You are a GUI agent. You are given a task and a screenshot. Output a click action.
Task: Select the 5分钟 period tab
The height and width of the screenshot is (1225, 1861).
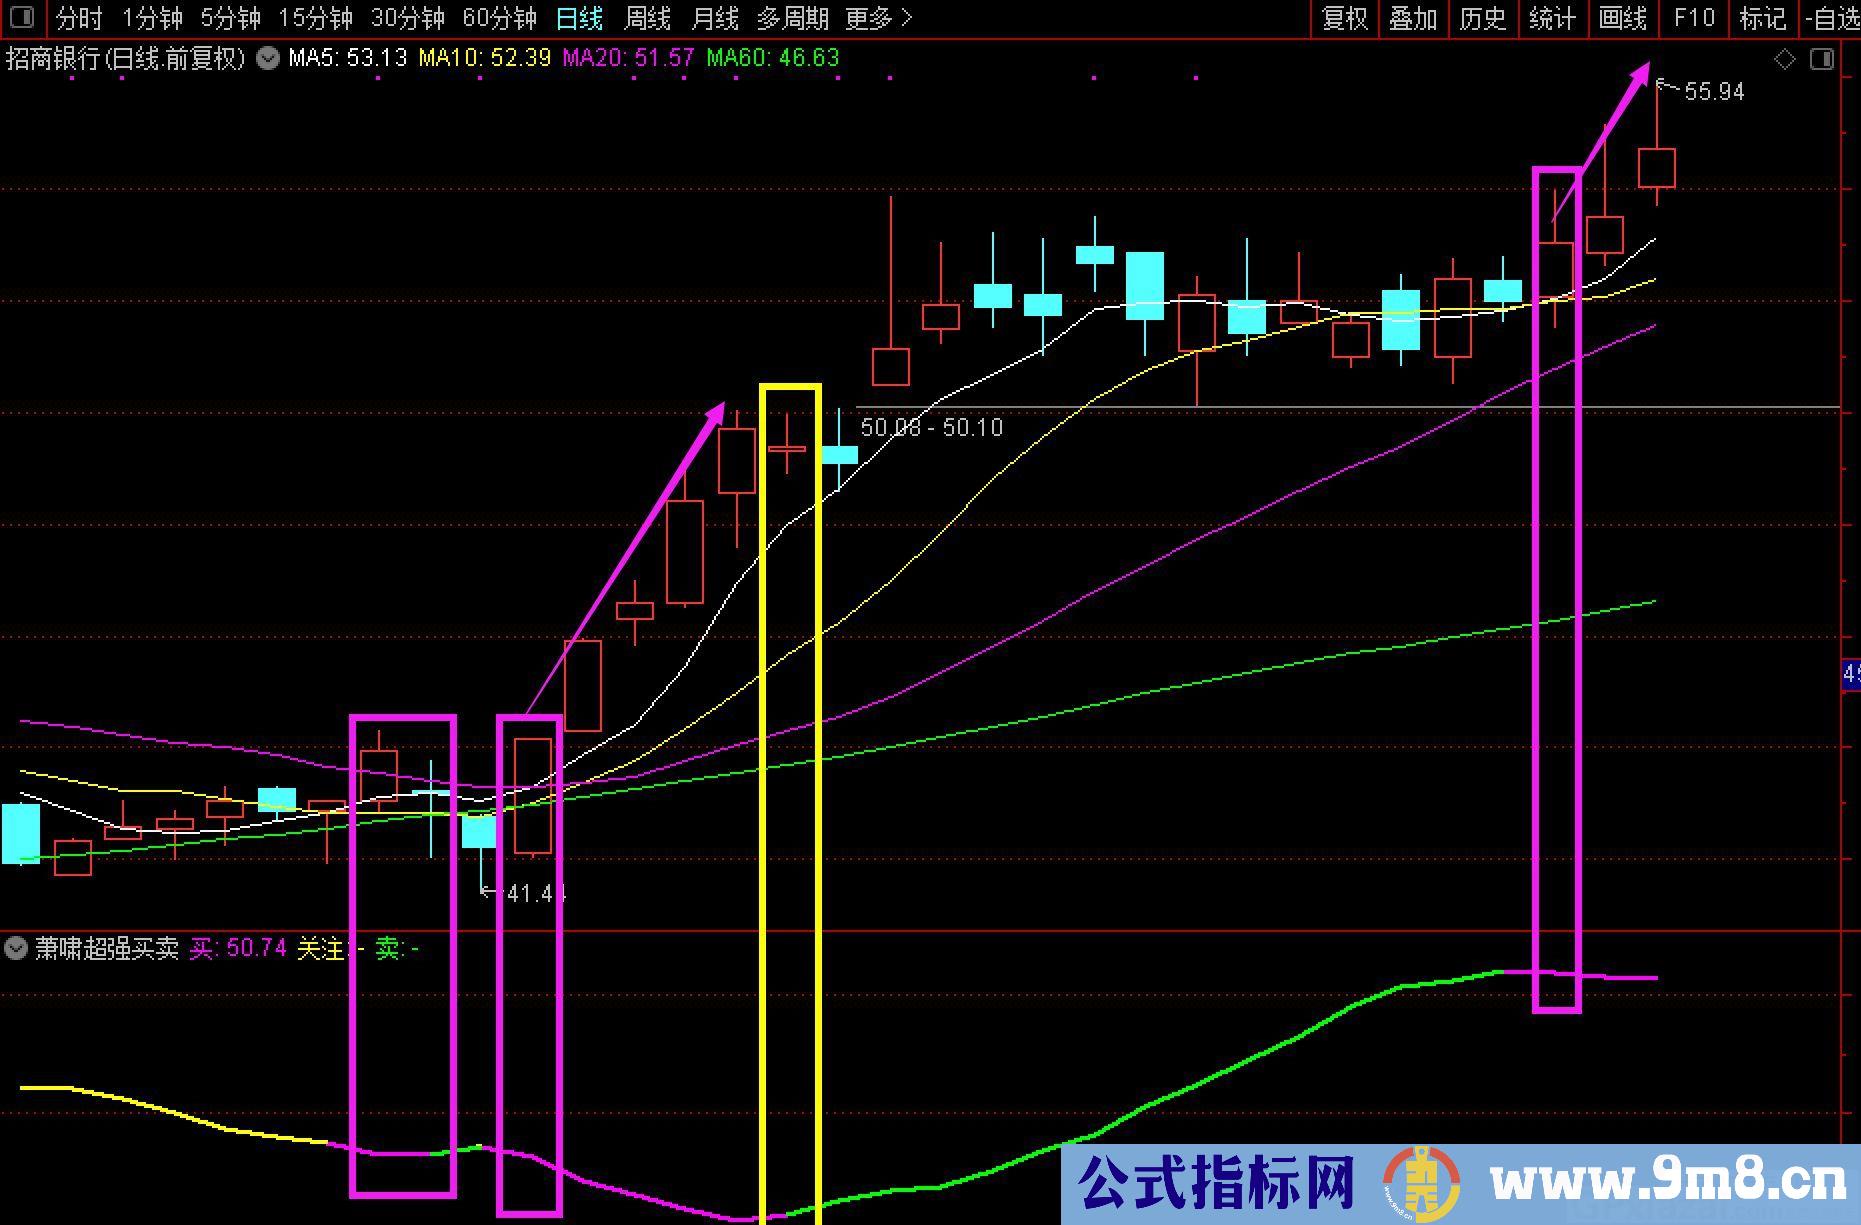point(230,18)
